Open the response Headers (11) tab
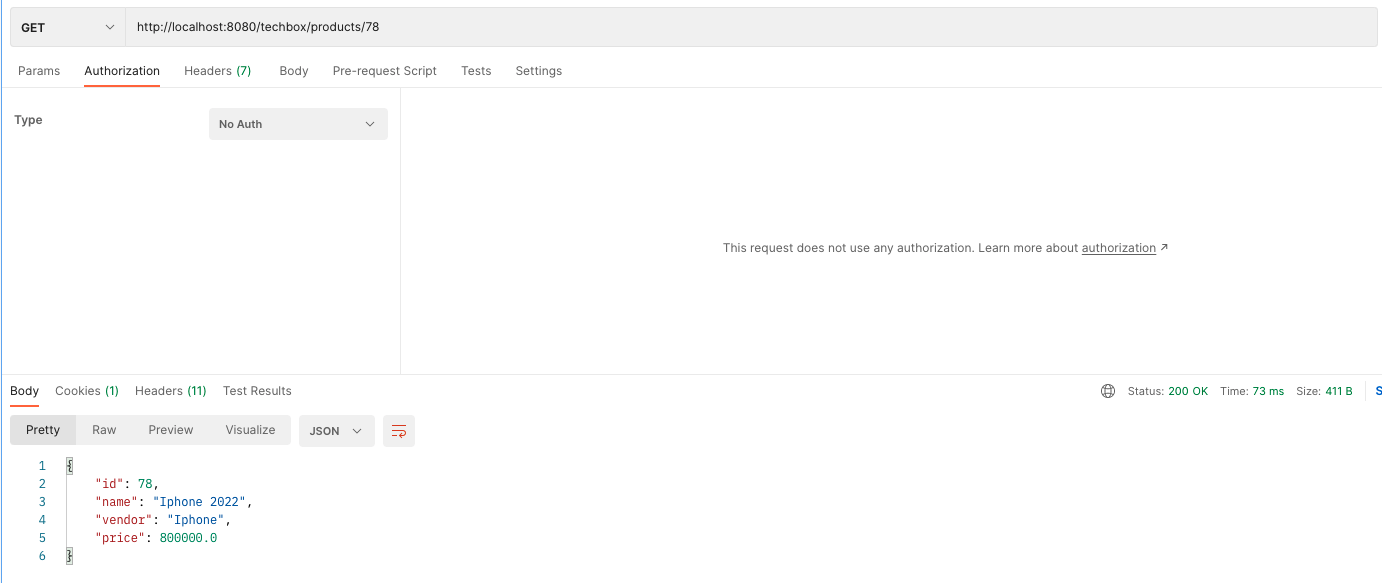This screenshot has width=1382, height=583. pos(170,391)
